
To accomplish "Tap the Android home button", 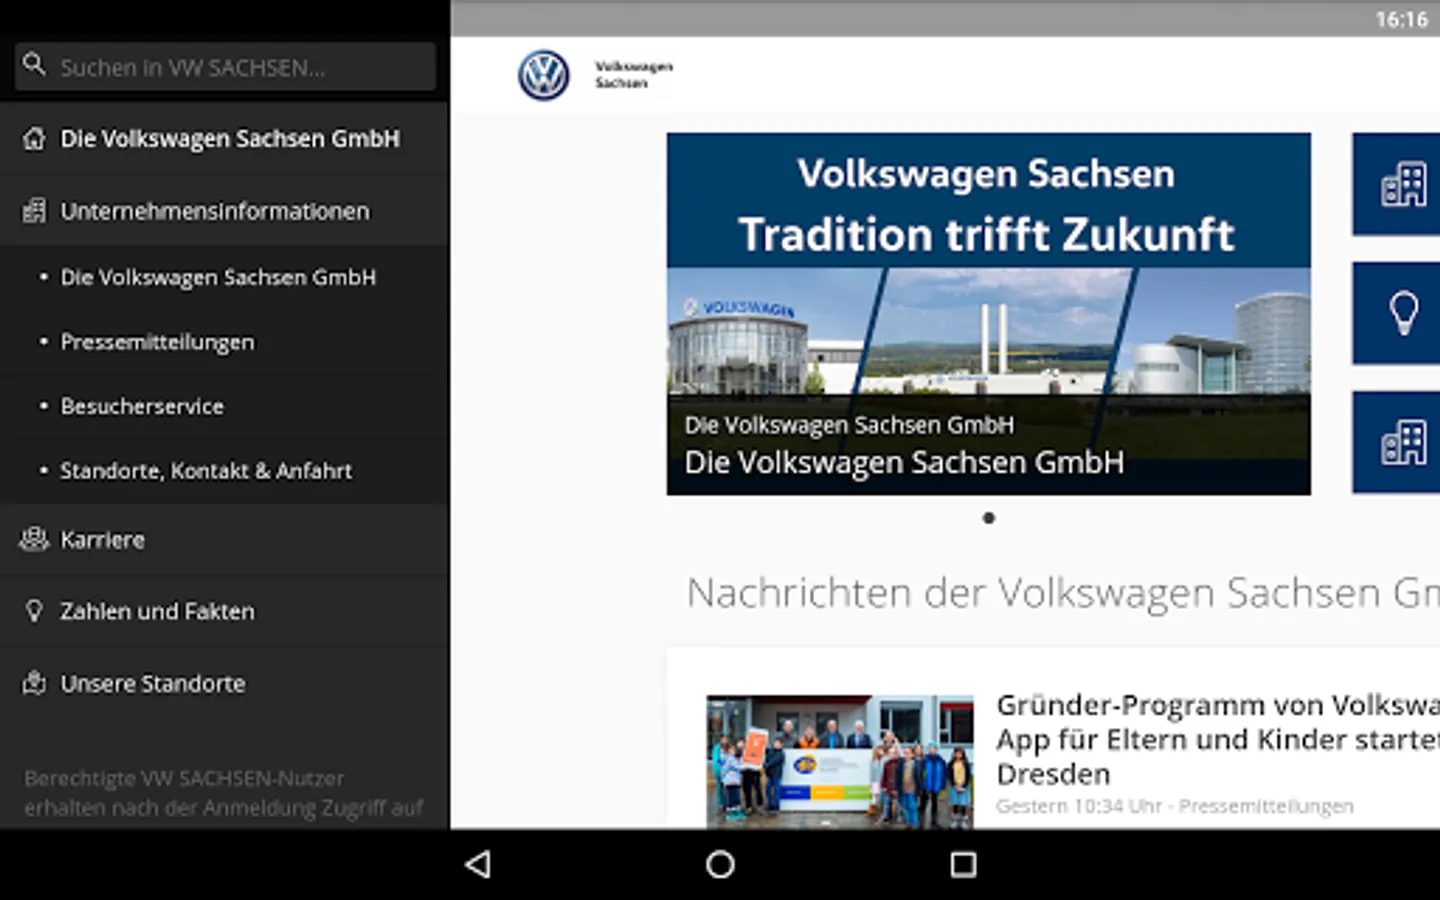I will point(720,864).
